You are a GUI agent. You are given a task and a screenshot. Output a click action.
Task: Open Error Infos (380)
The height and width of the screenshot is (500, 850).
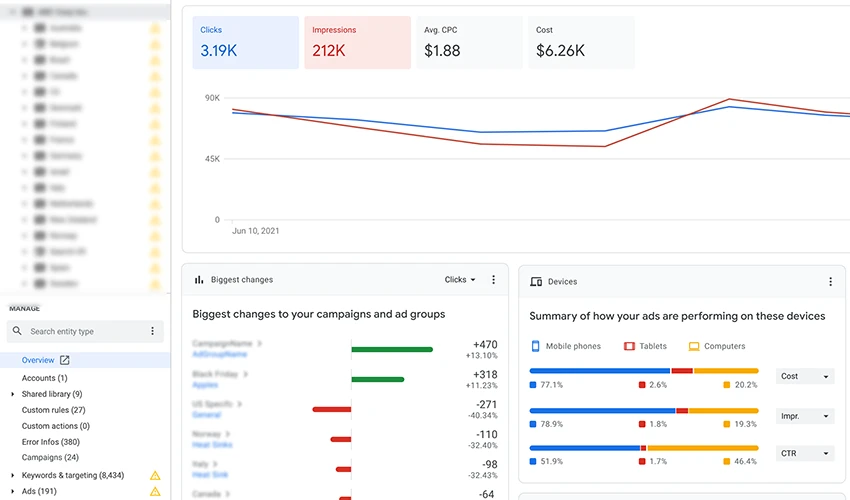tap(50, 442)
